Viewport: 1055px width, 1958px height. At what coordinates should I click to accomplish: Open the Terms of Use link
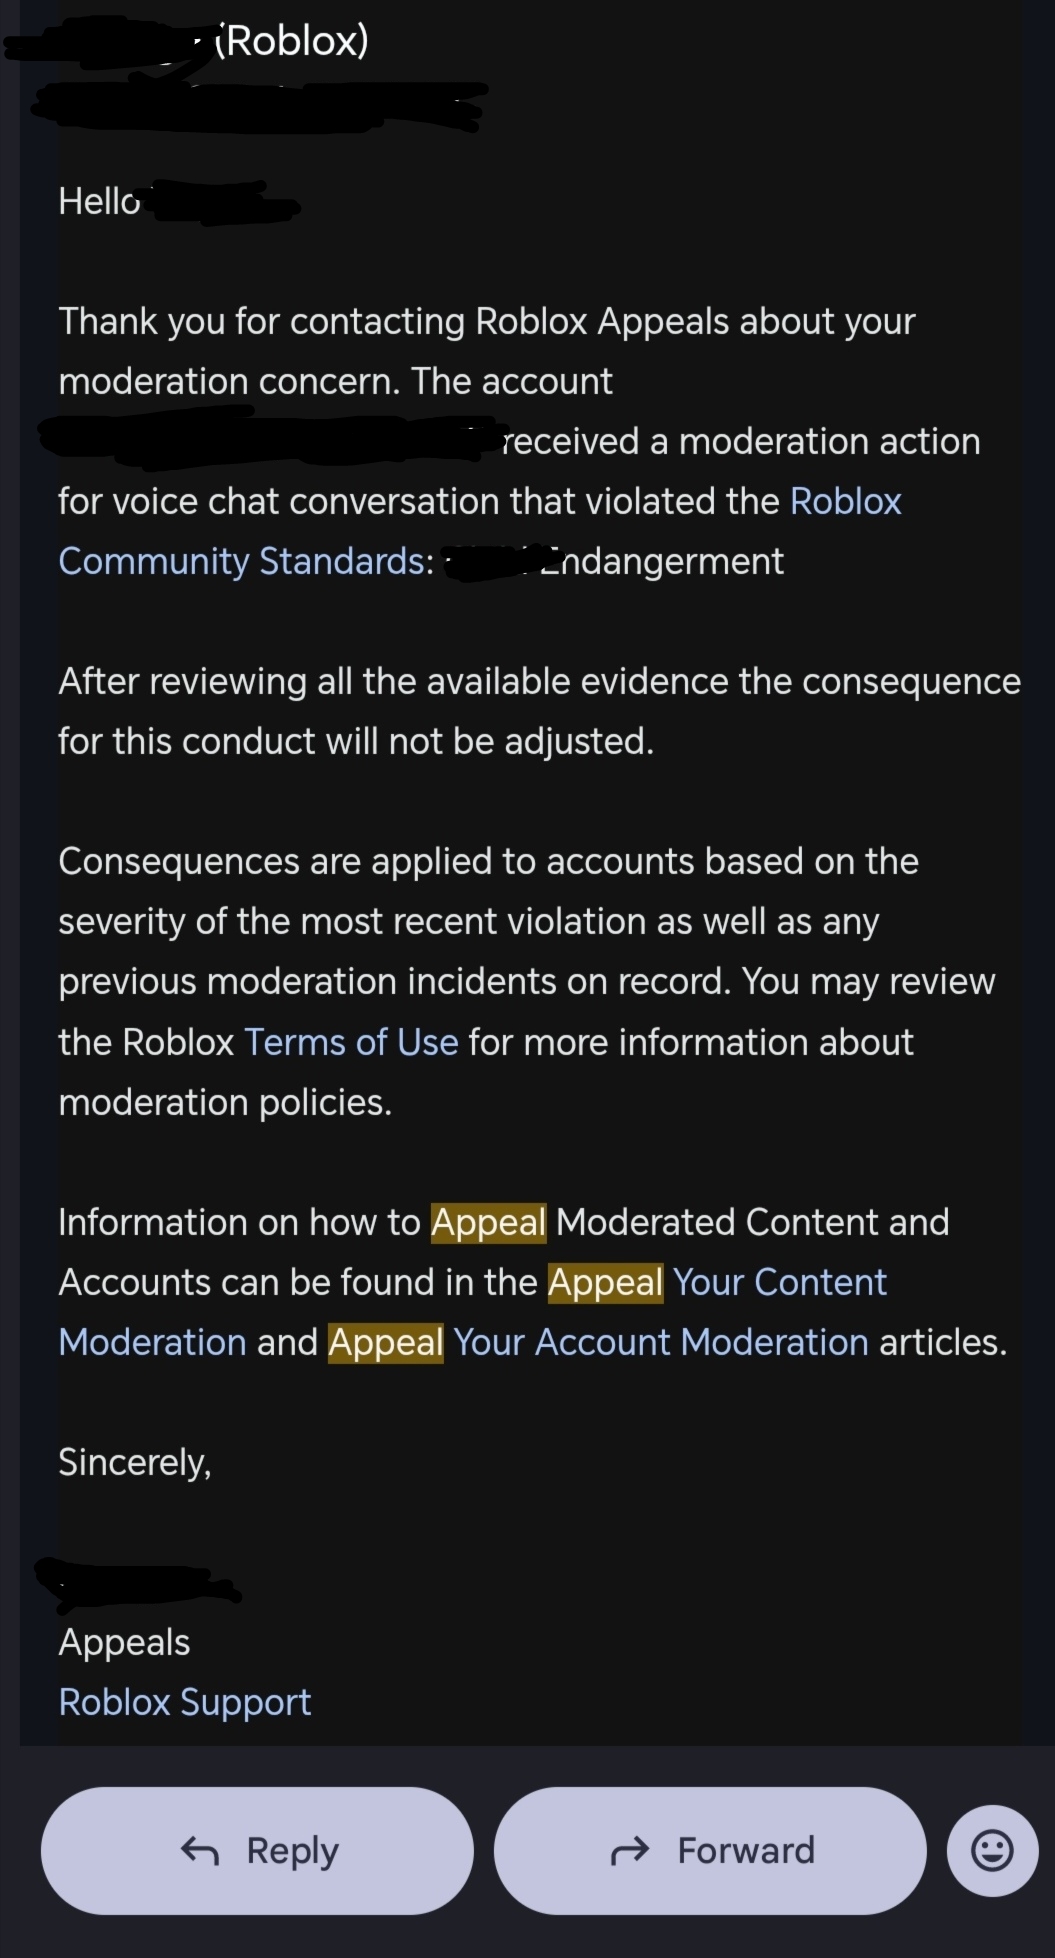[351, 1042]
